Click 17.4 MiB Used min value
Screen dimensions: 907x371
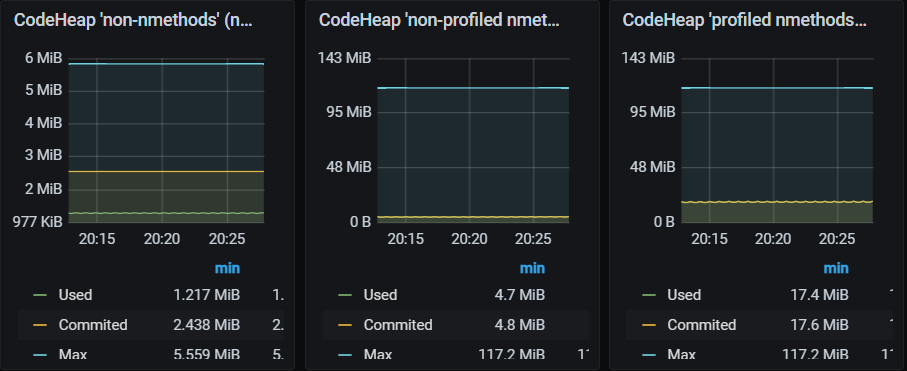[x=819, y=295]
